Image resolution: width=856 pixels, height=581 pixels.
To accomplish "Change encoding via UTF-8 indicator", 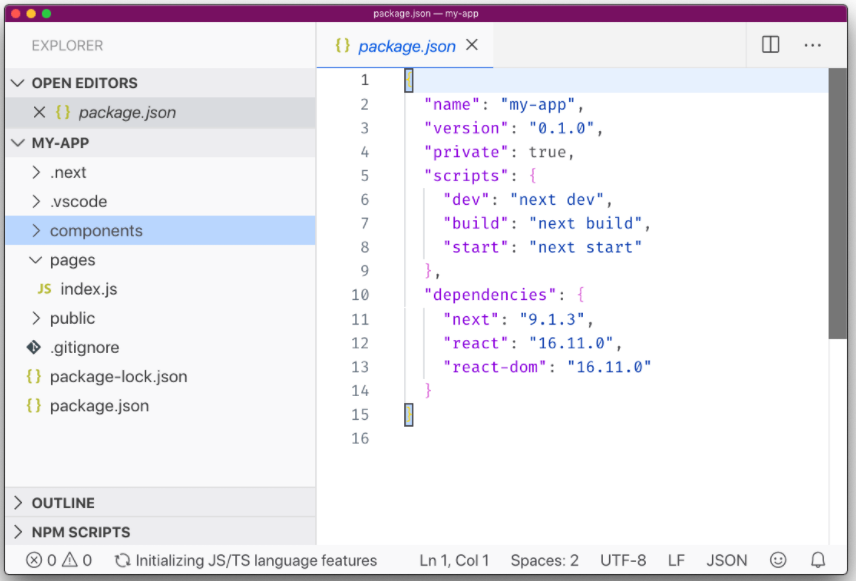I will pyautogui.click(x=623, y=560).
